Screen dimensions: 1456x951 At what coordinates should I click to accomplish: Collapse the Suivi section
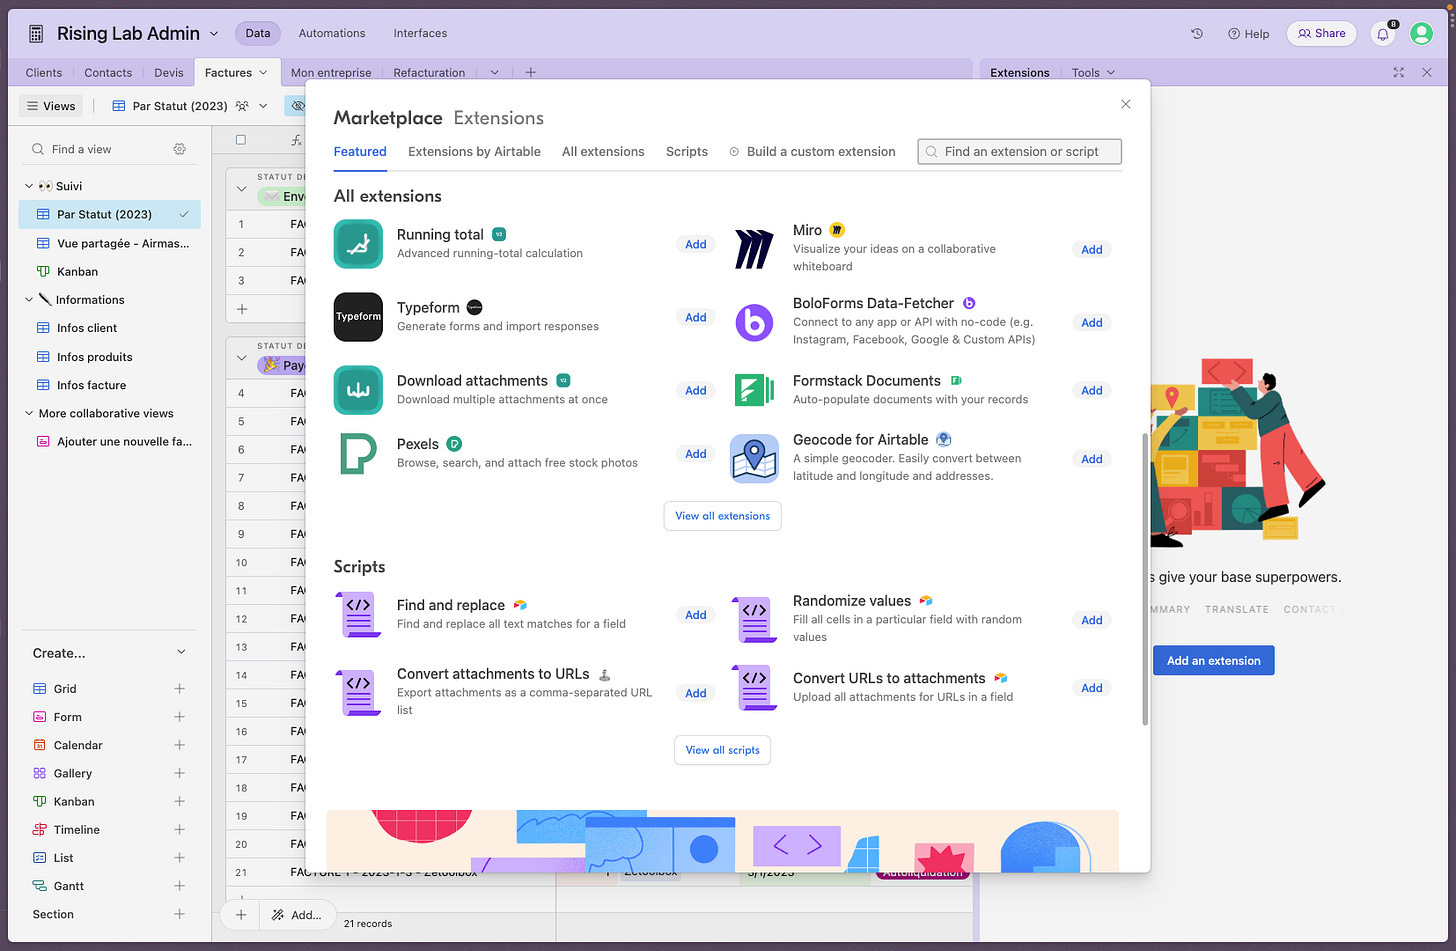pos(29,186)
